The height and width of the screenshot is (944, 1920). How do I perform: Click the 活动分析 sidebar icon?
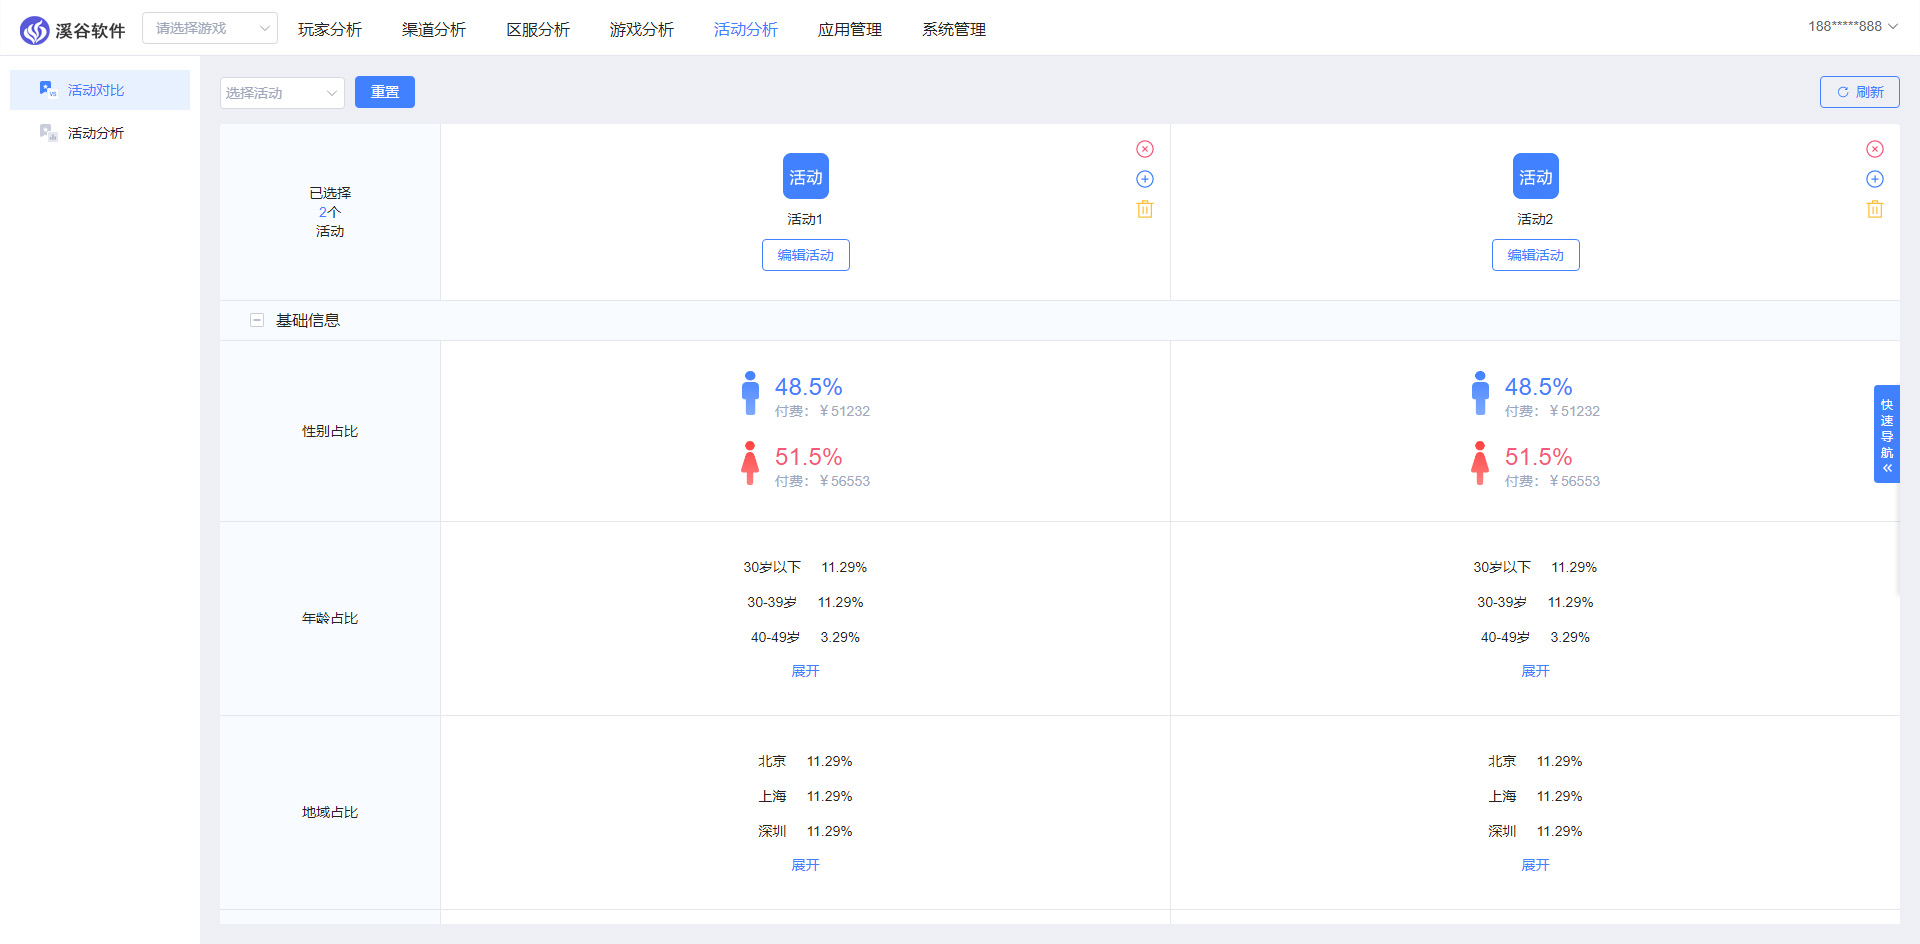click(x=48, y=132)
